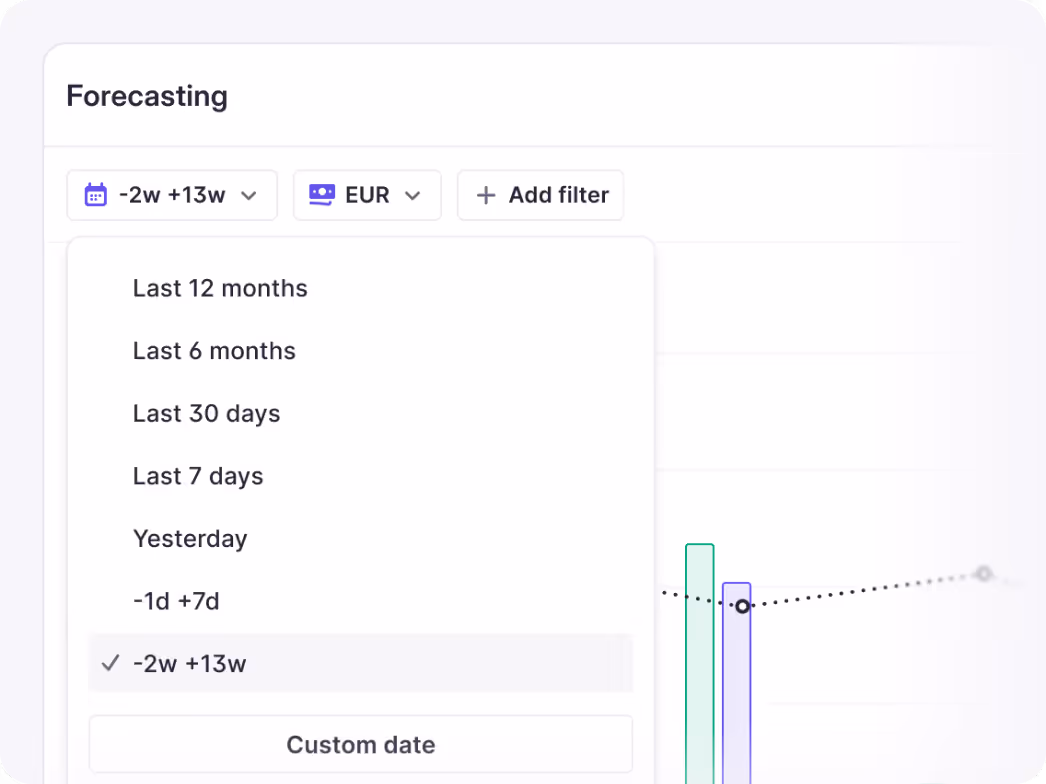The width and height of the screenshot is (1046, 784).
Task: Click the calendar icon in date filter
Action: tap(95, 195)
